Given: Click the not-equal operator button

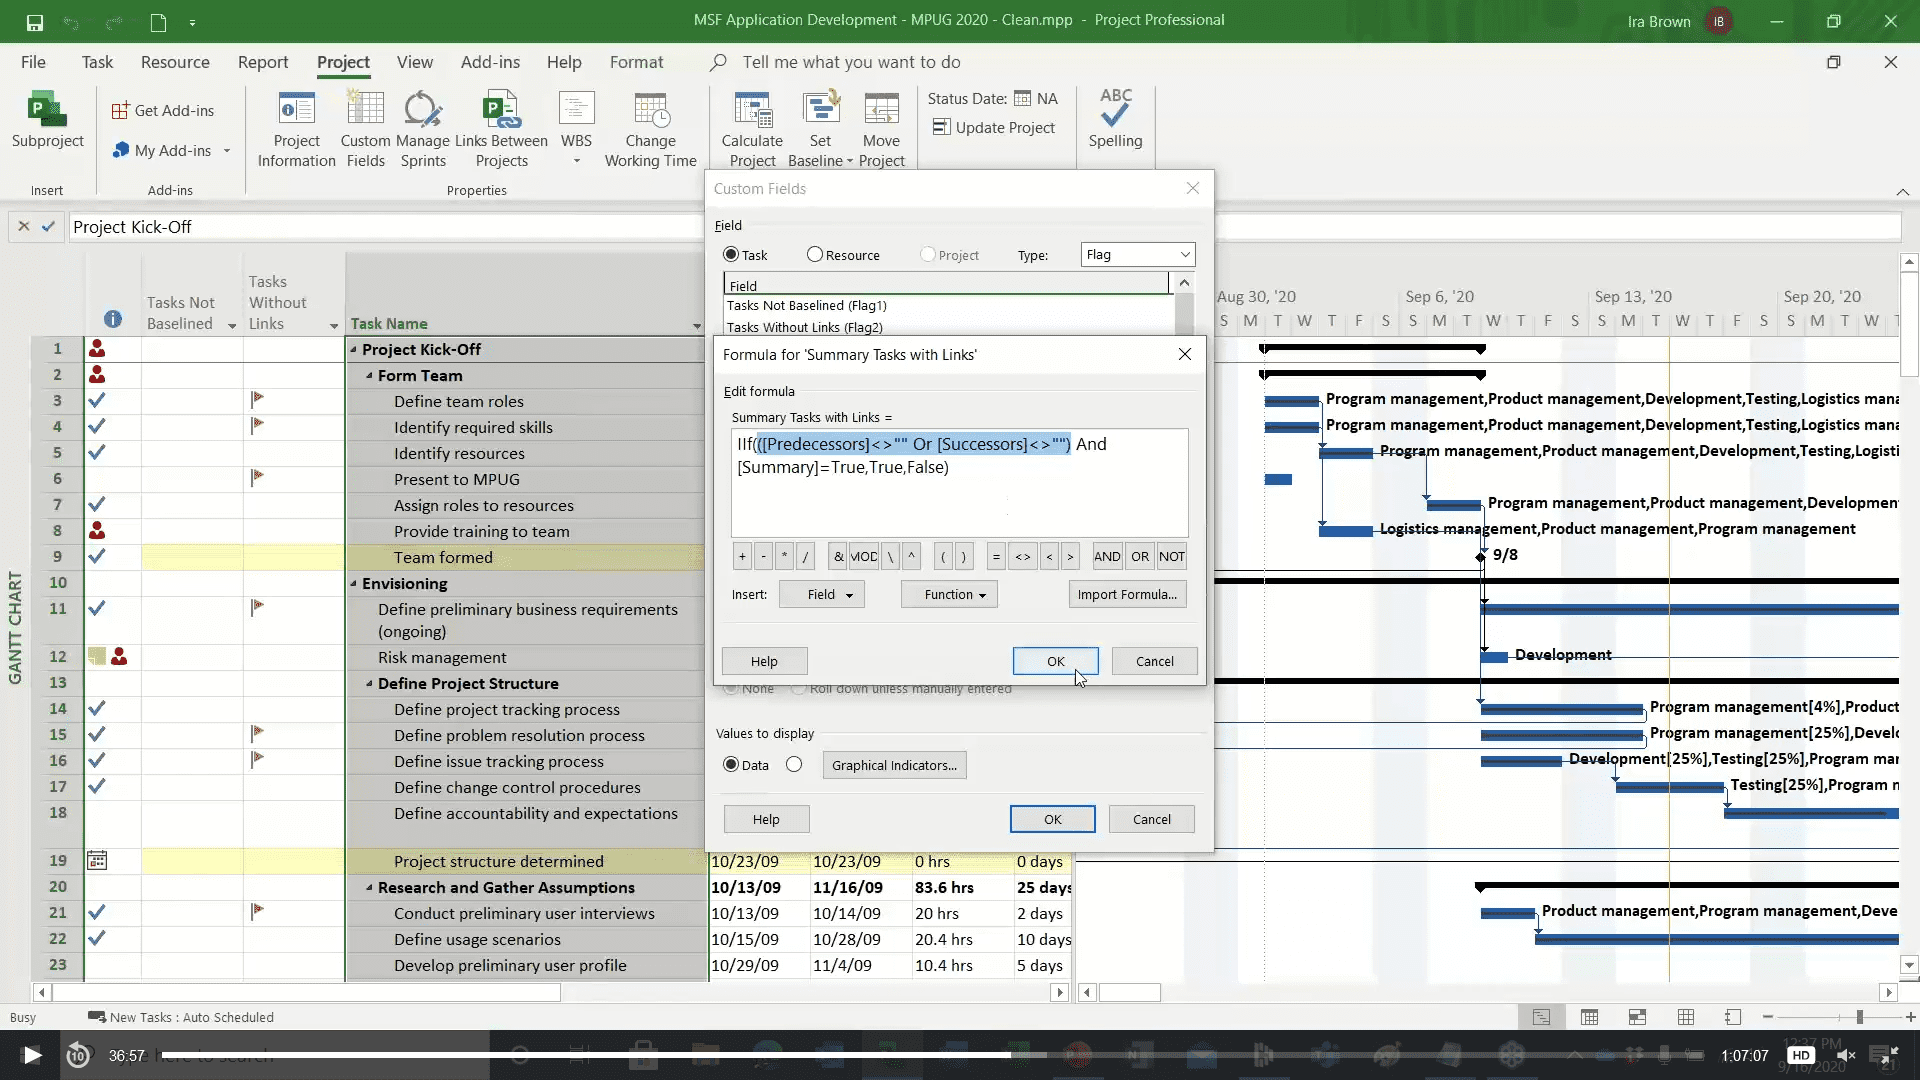Looking at the screenshot, I should click(x=1022, y=557).
